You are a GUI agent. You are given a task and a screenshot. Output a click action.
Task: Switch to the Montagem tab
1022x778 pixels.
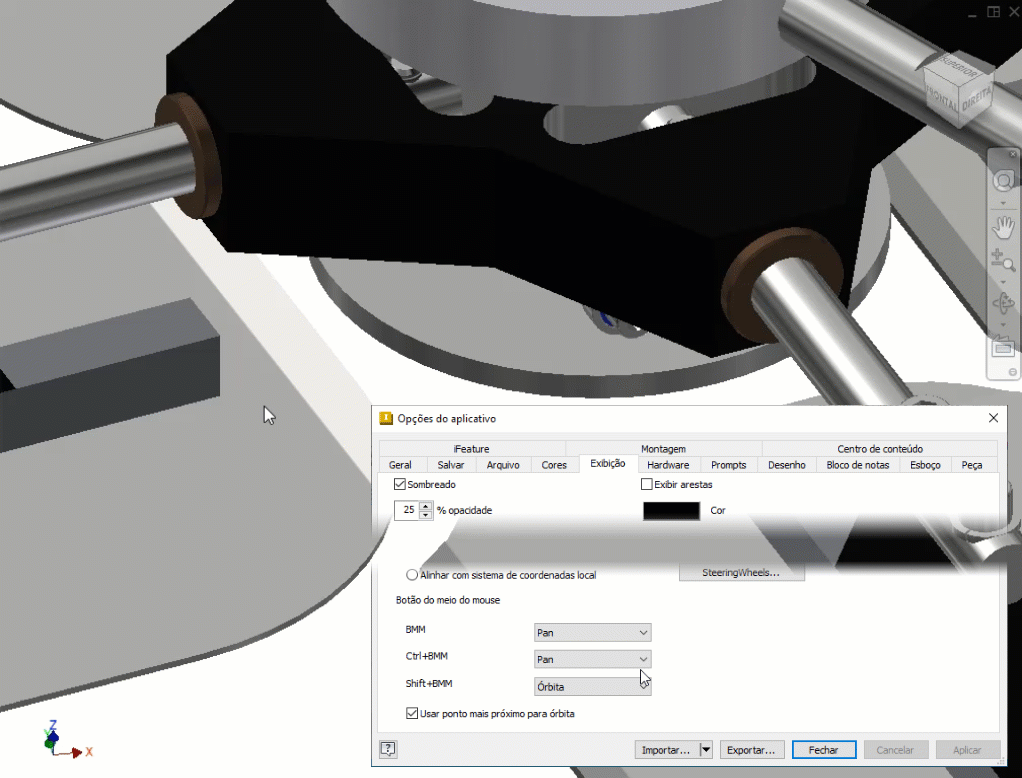pos(664,449)
